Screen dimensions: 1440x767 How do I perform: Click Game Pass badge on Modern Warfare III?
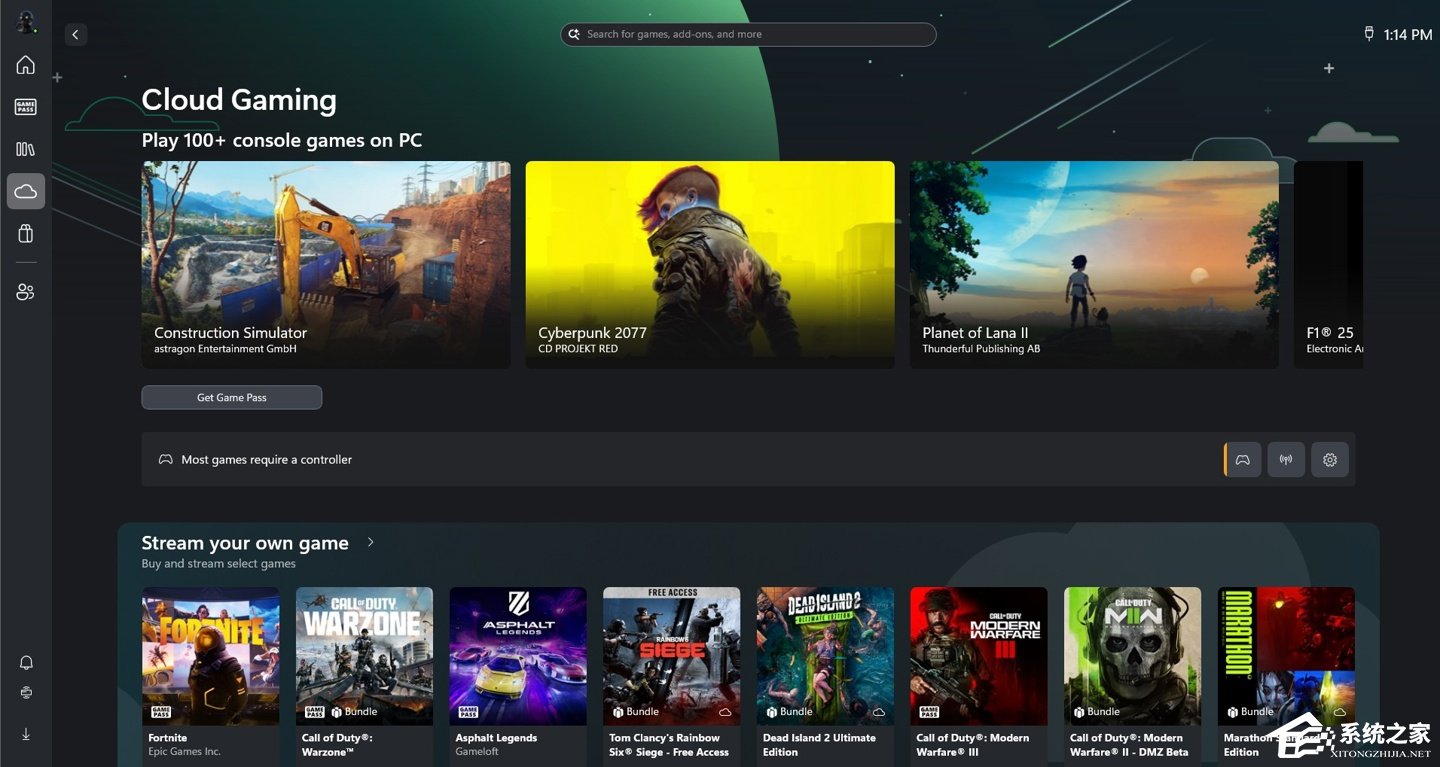click(929, 712)
